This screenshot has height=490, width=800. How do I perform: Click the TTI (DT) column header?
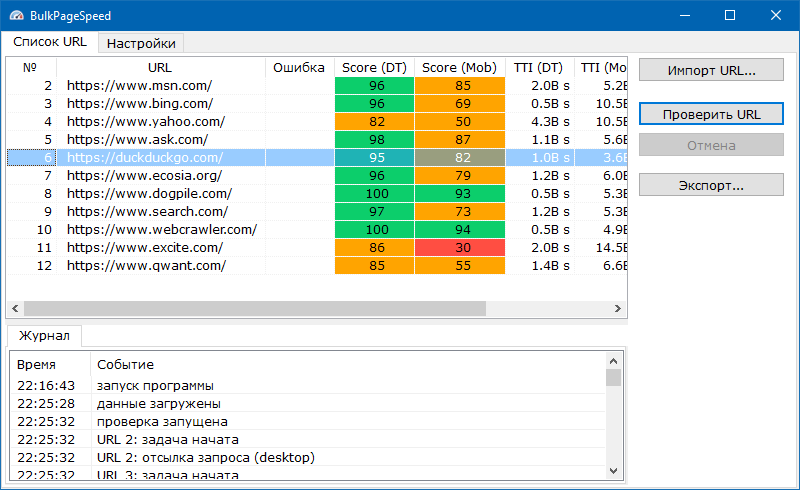click(x=539, y=67)
